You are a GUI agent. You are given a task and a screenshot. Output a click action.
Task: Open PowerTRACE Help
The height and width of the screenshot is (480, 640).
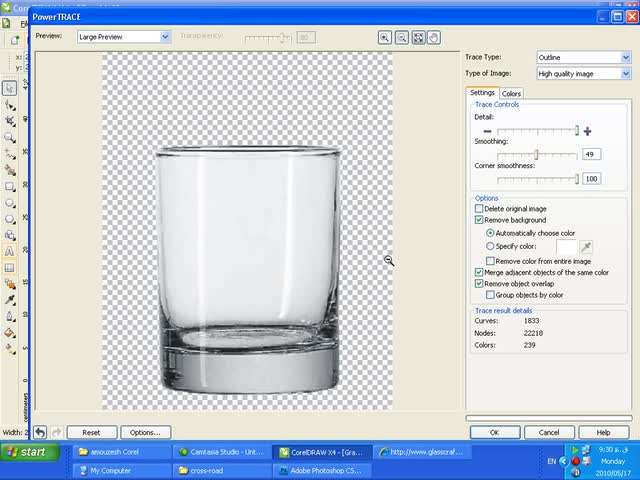tap(603, 432)
